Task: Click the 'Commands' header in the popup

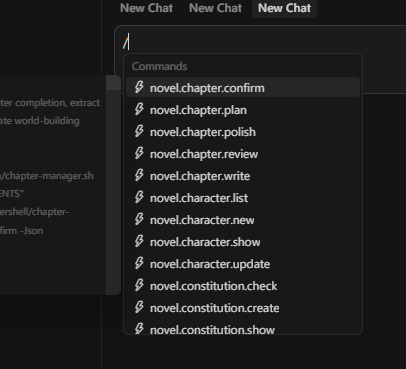Action: pos(159,66)
